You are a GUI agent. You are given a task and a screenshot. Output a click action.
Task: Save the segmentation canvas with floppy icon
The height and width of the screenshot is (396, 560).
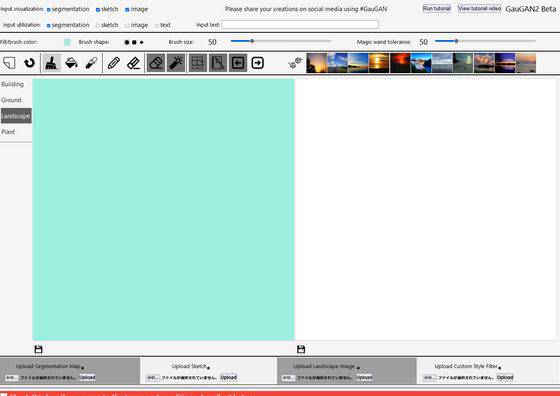click(x=38, y=349)
